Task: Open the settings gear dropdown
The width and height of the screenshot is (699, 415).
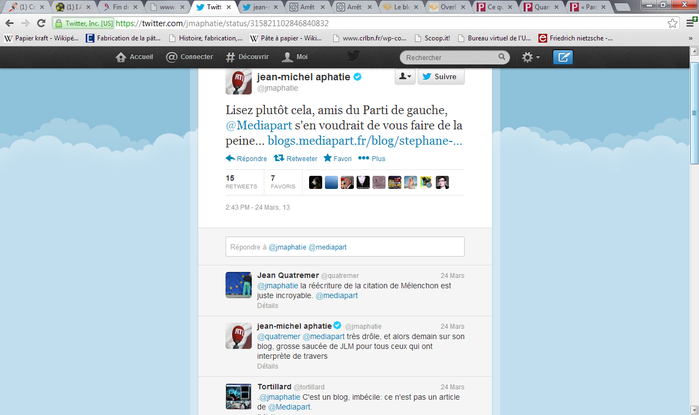Action: (x=530, y=57)
